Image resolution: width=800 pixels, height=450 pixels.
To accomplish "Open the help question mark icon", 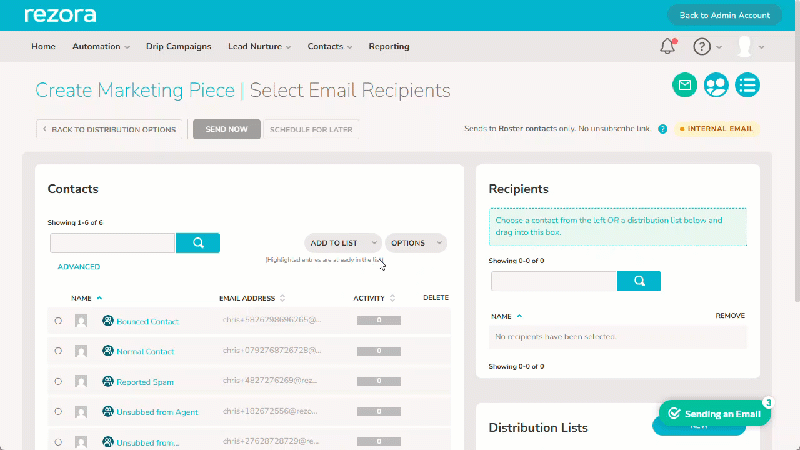I will click(x=702, y=47).
